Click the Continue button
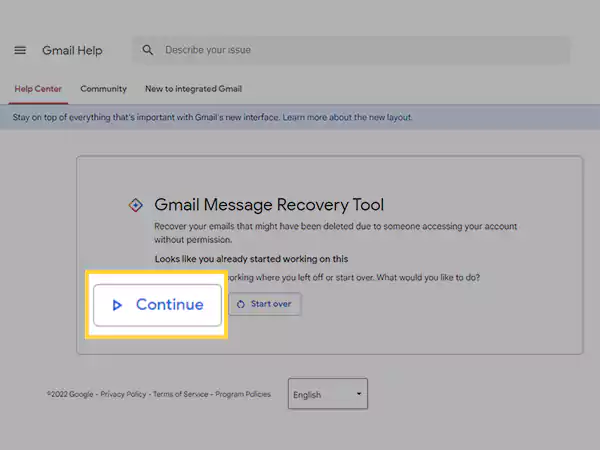The height and width of the screenshot is (450, 600). [x=157, y=305]
